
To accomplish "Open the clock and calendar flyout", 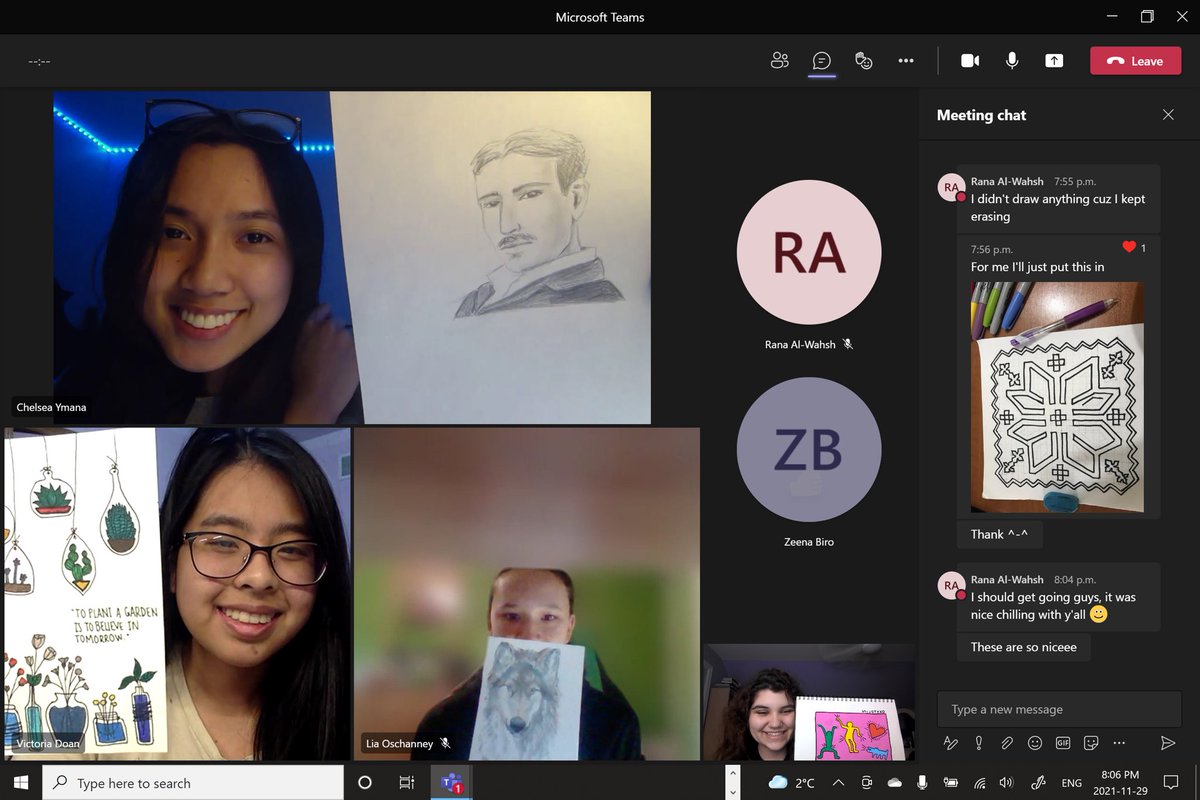I will [x=1118, y=783].
